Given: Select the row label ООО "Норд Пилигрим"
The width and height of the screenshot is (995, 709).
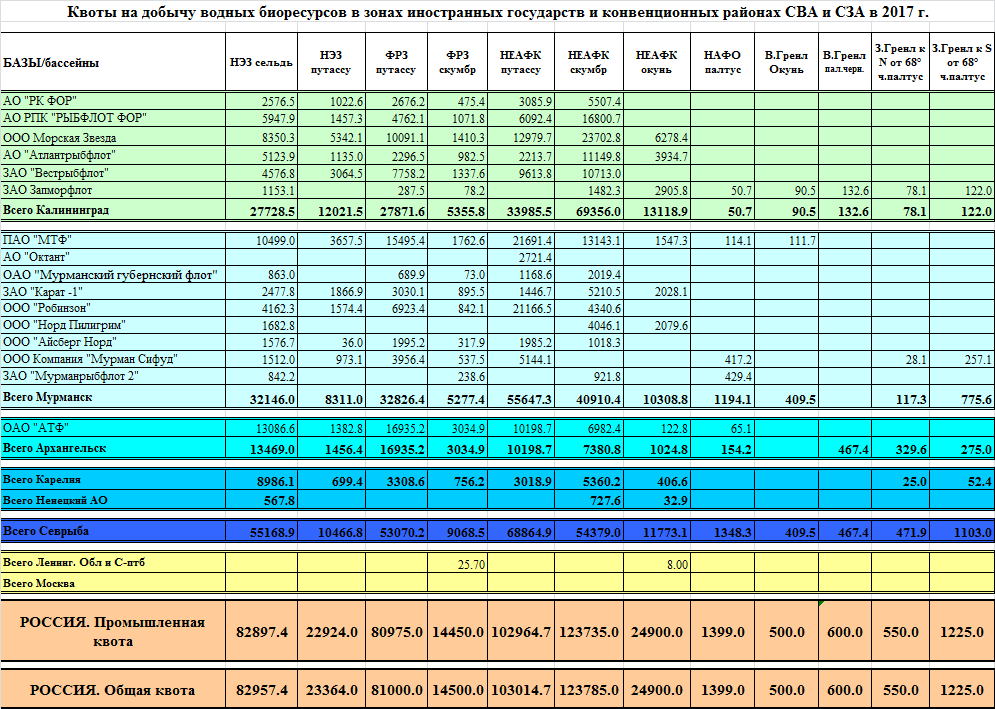Looking at the screenshot, I should pyautogui.click(x=113, y=325).
